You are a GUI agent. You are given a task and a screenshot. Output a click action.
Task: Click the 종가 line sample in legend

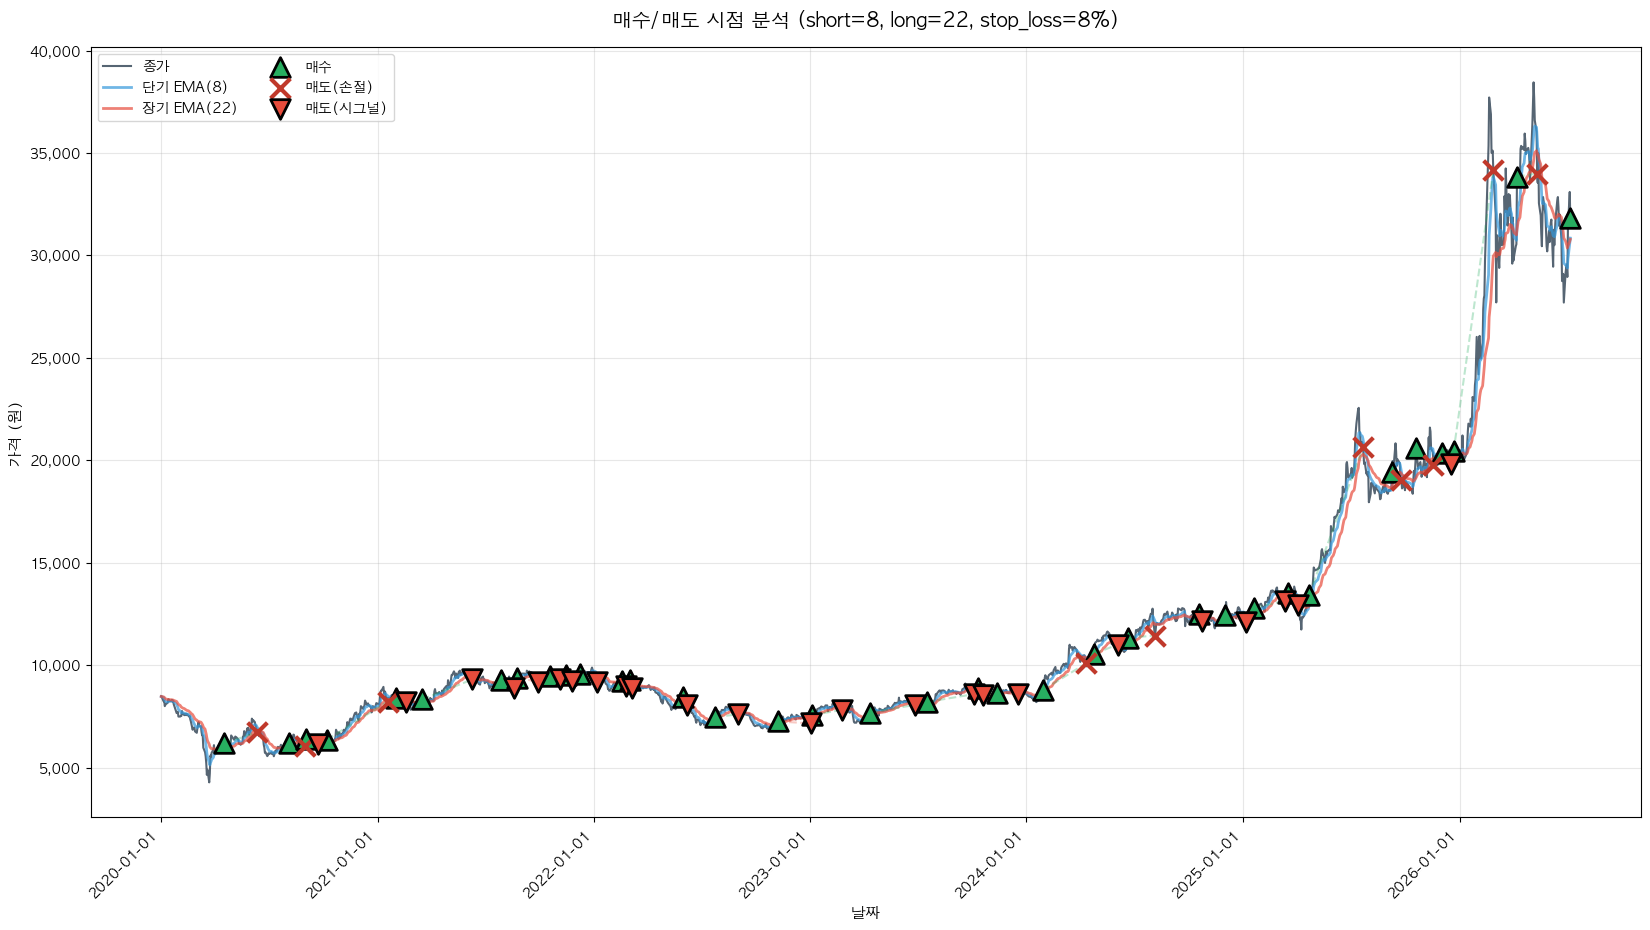pyautogui.click(x=117, y=66)
